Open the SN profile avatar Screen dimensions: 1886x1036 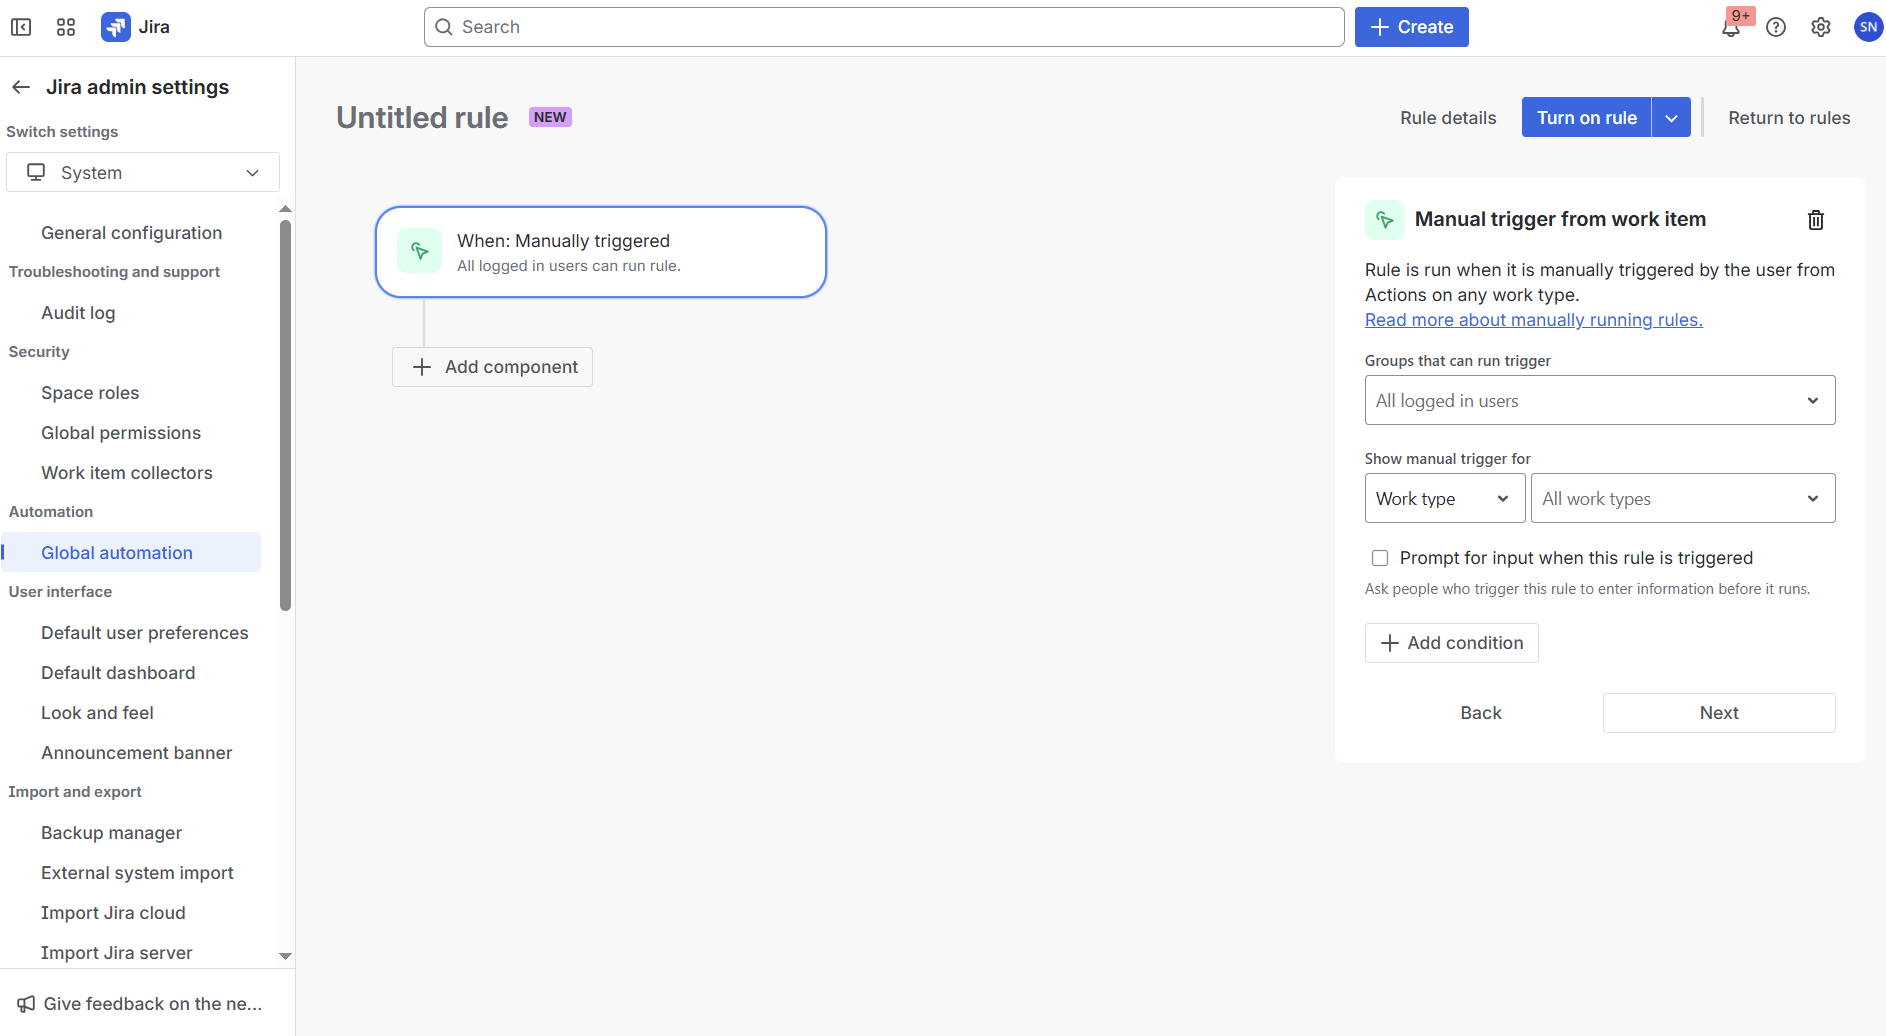tap(1867, 27)
